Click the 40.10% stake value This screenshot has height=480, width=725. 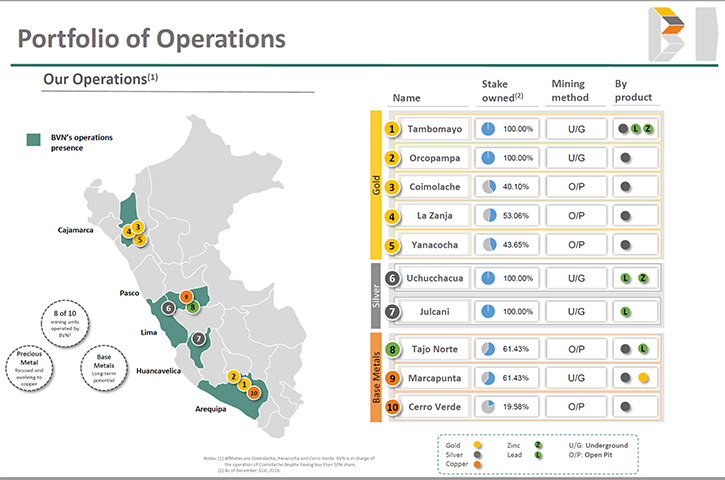point(516,187)
